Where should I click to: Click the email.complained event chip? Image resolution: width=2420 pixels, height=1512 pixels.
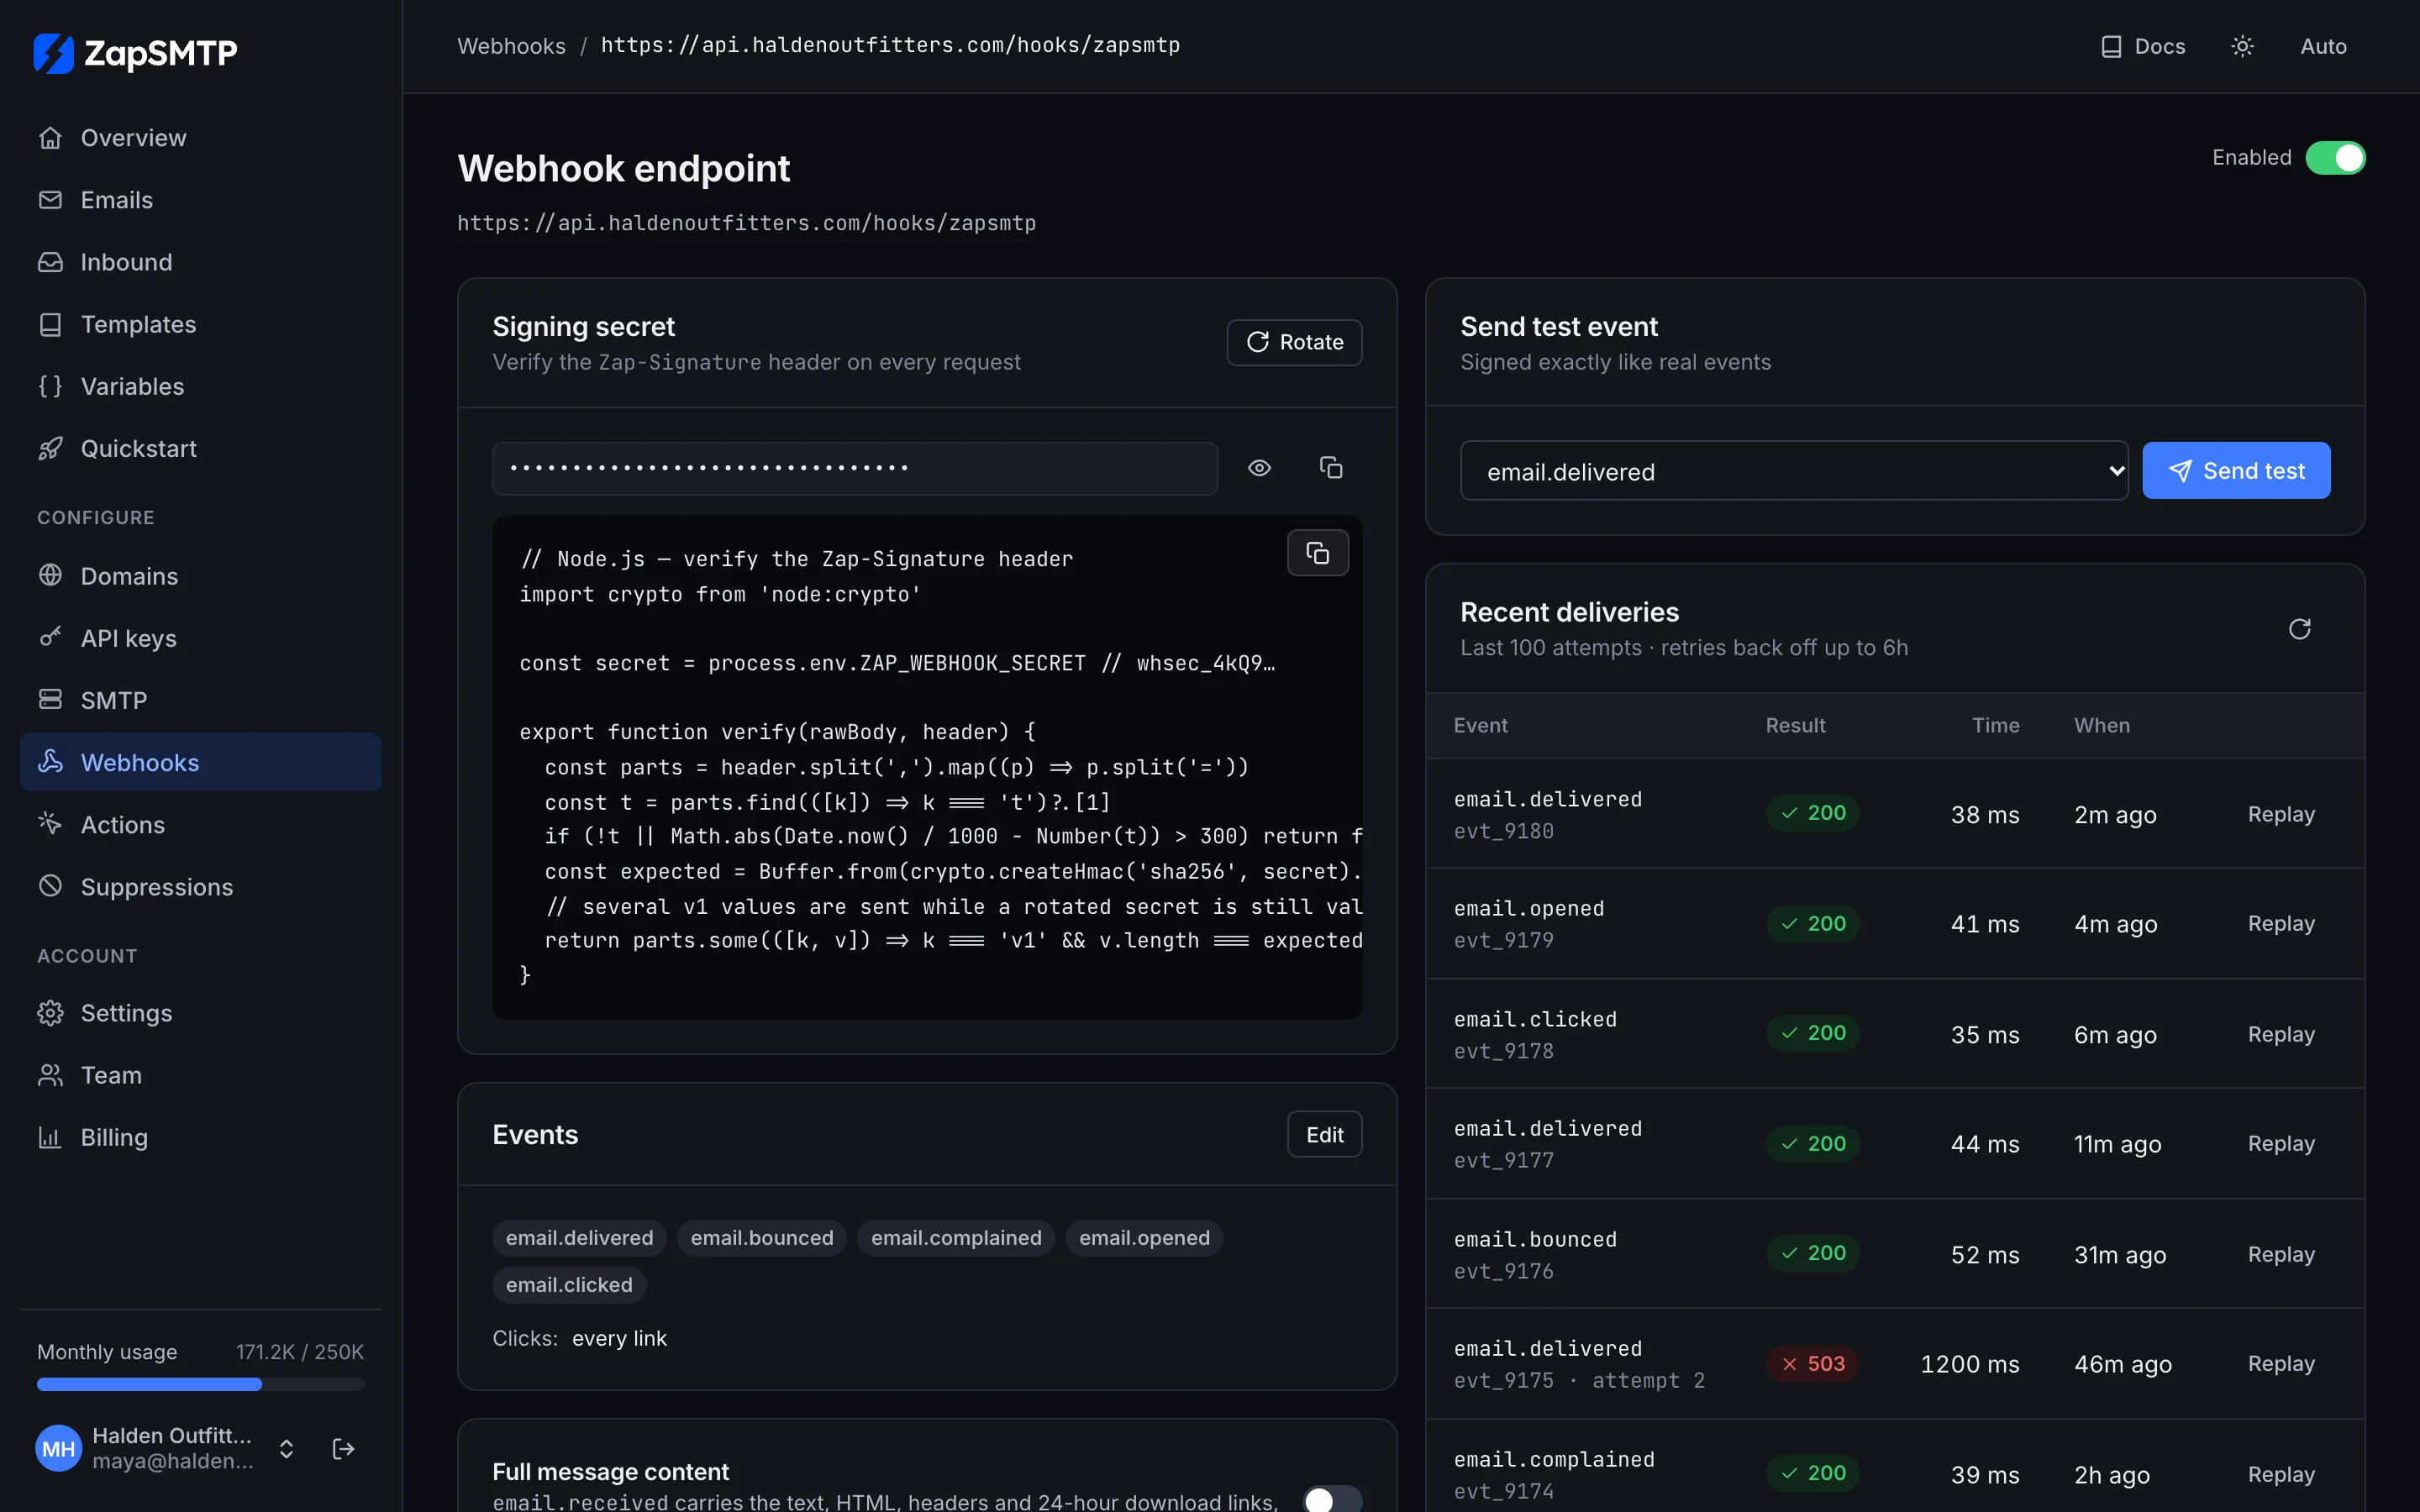click(956, 1238)
